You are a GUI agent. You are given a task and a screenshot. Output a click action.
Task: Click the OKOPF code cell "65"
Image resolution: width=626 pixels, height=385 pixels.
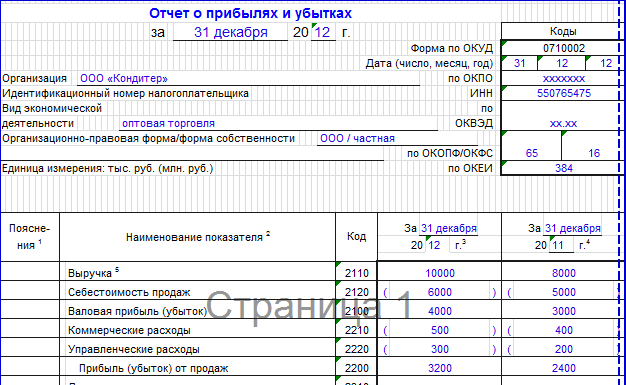click(x=531, y=153)
